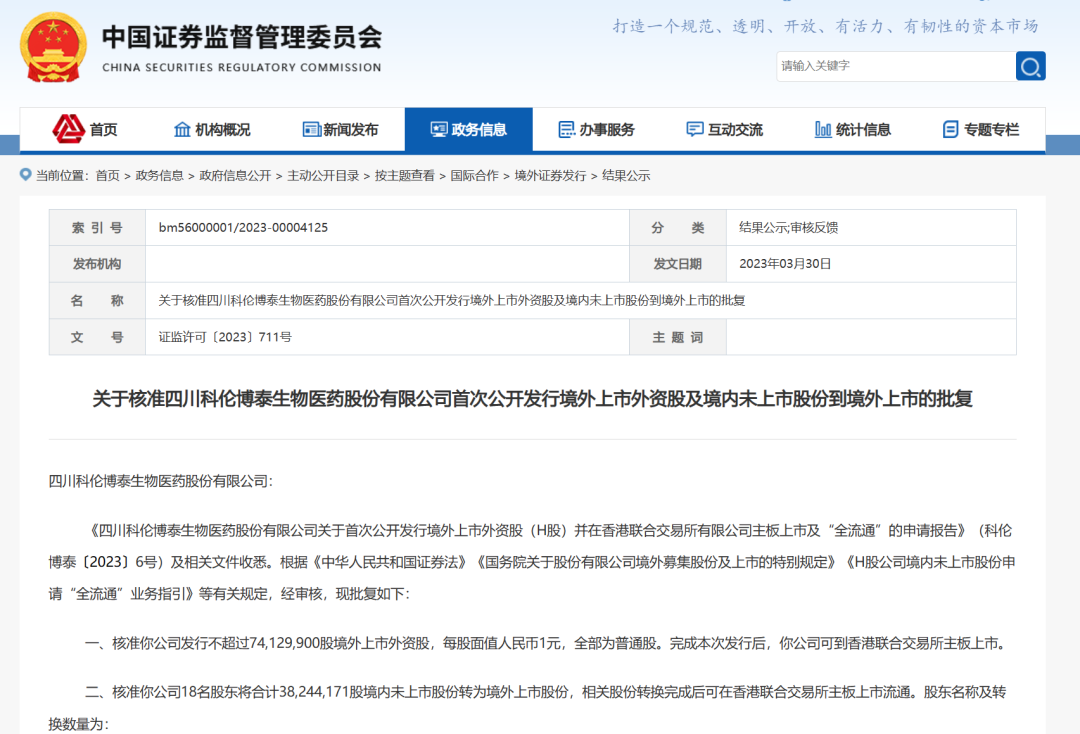Click index number bm56000001/2023-00004125

(x=243, y=227)
